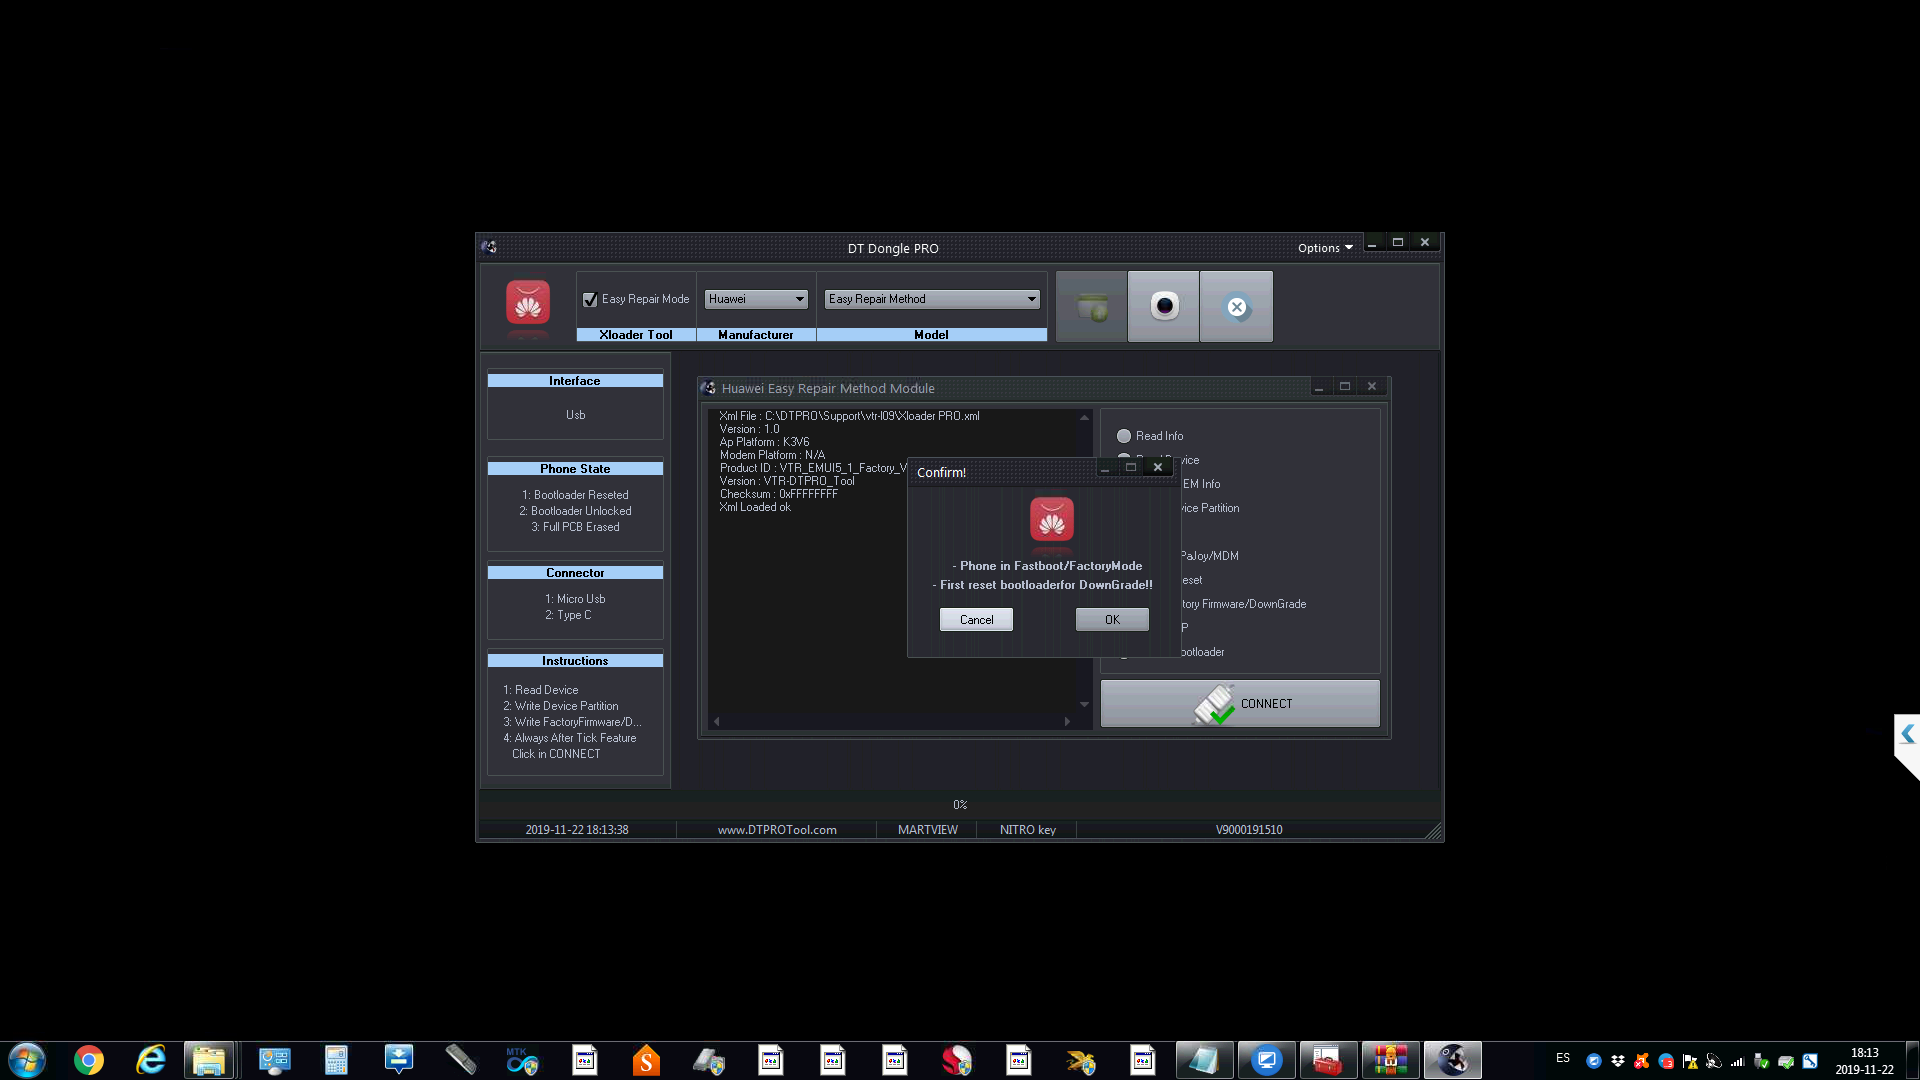Click the Xloader Tool header label
Viewport: 1920px width, 1080px height.
click(x=636, y=335)
